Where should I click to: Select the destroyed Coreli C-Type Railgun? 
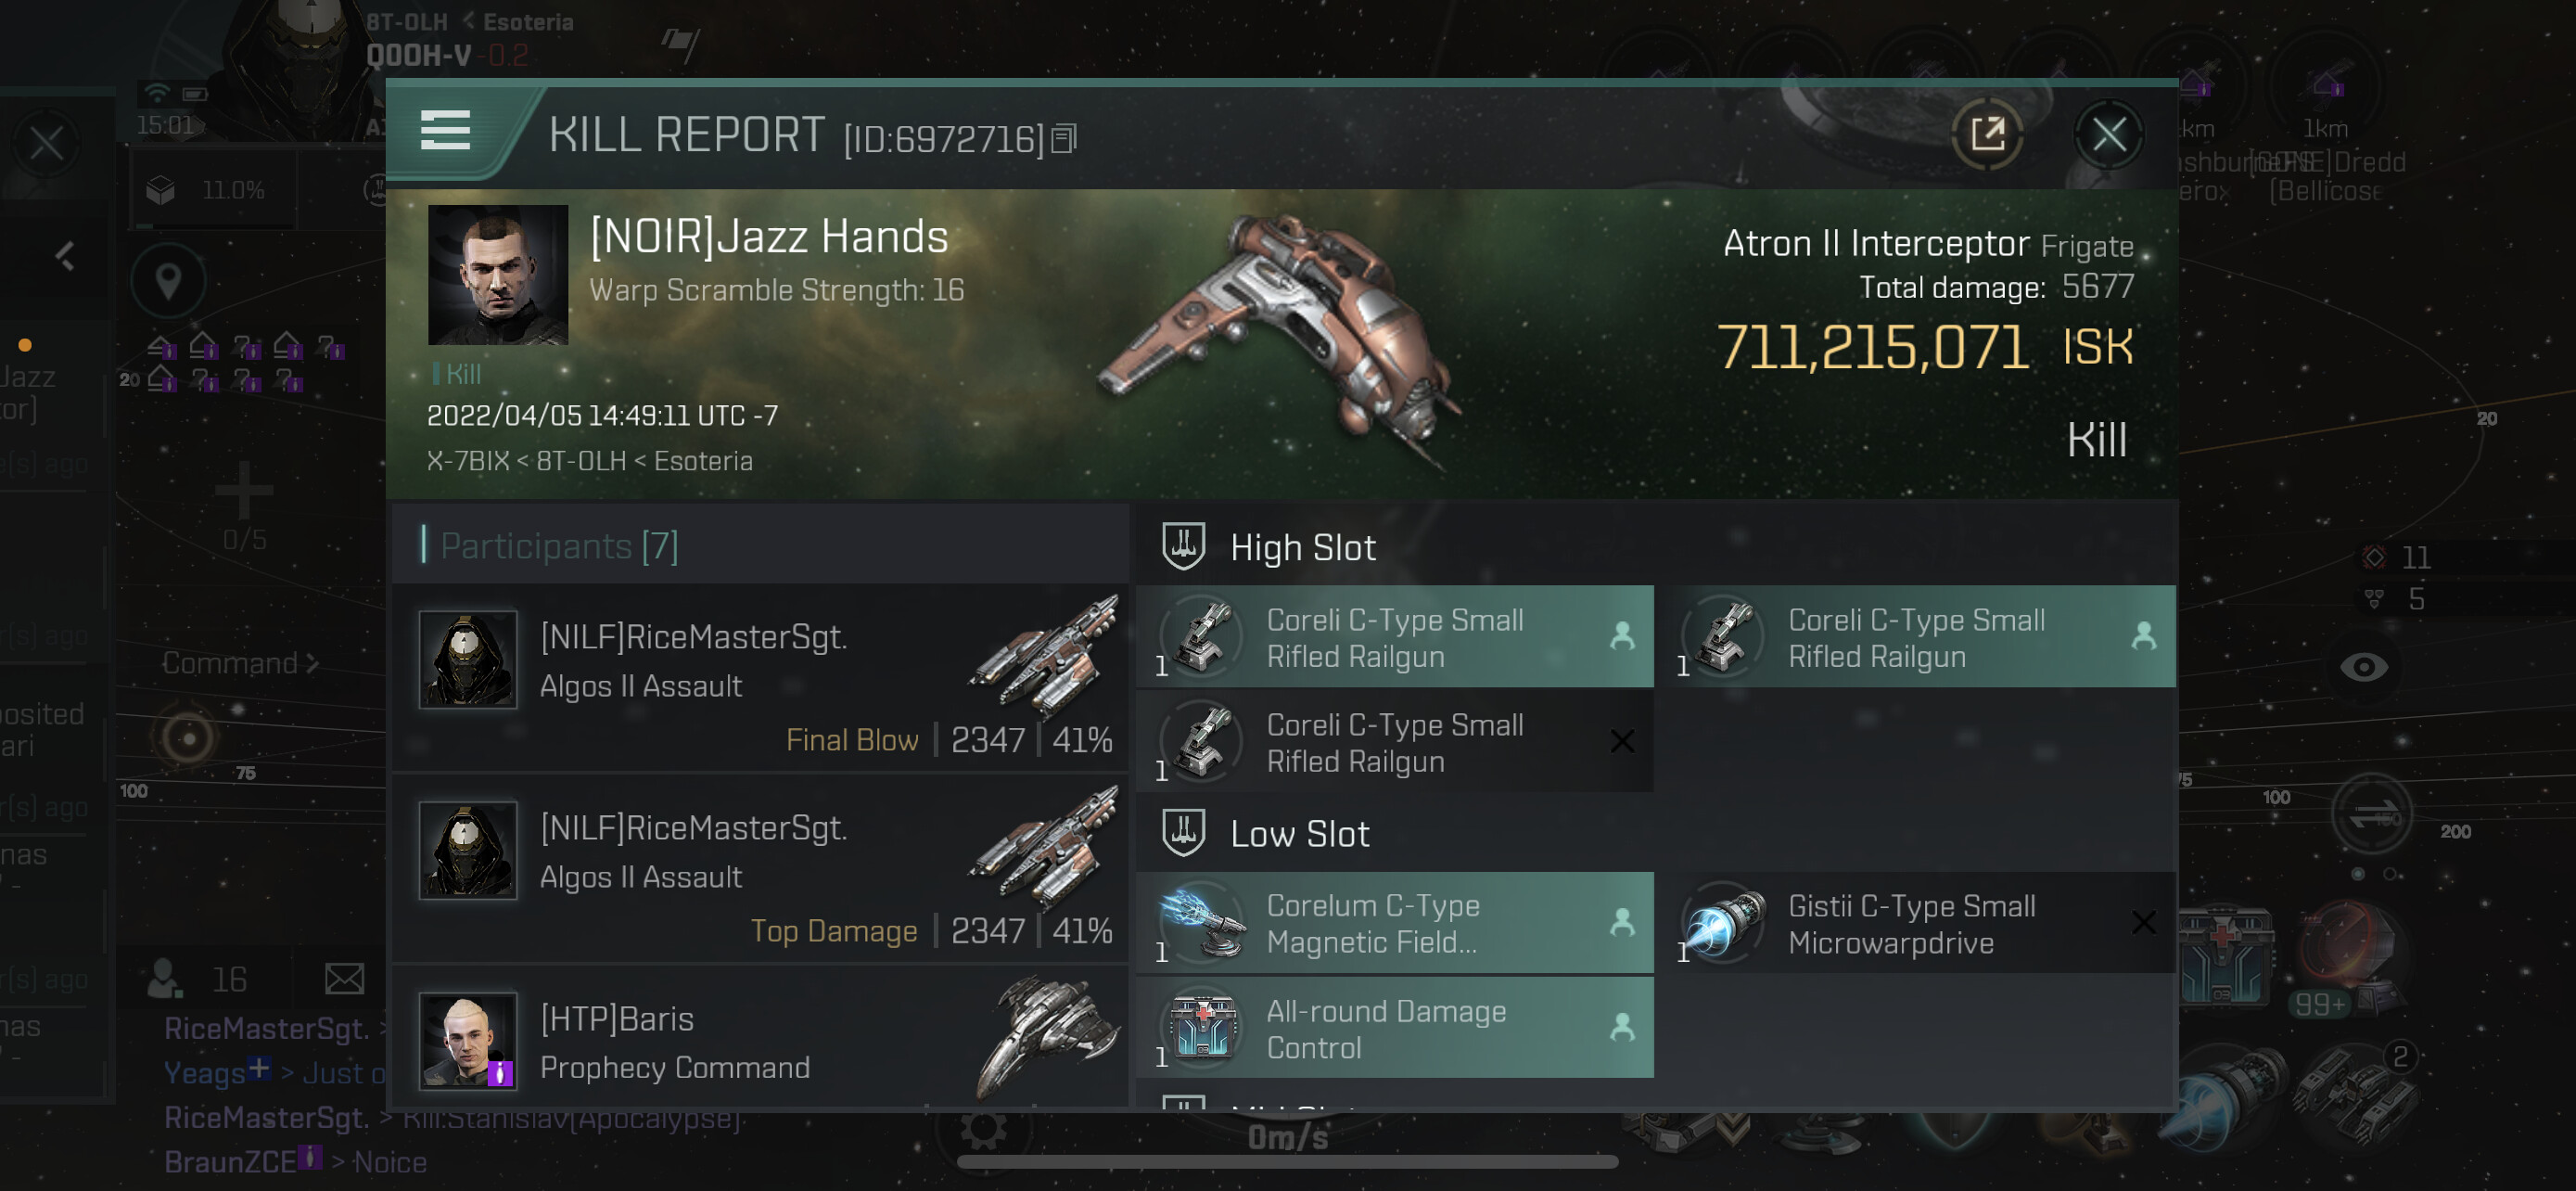coord(1395,742)
